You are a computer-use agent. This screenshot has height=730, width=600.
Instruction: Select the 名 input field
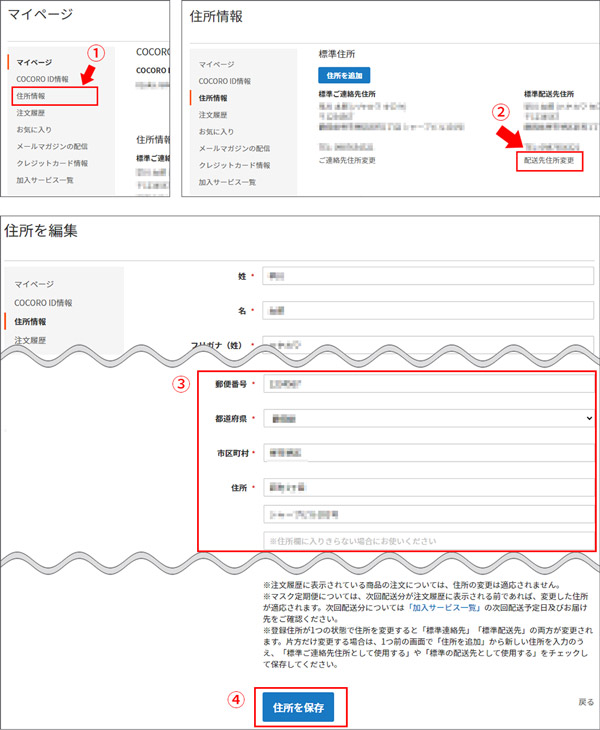427,309
